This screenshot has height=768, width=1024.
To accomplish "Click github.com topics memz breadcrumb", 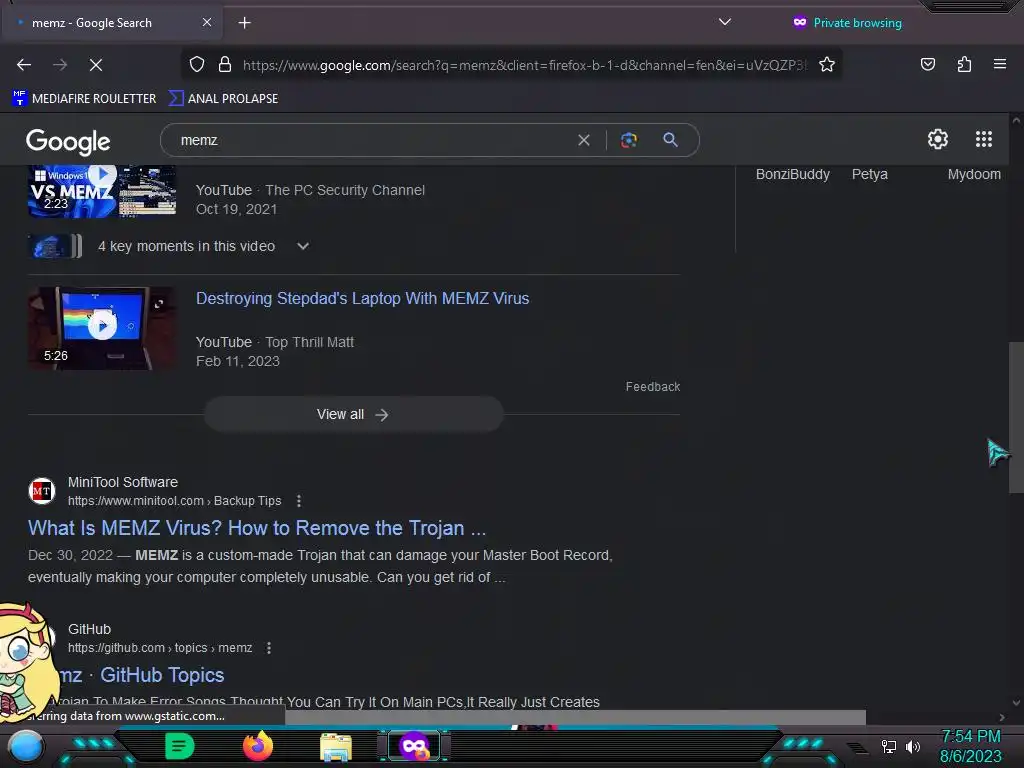I will click(x=160, y=648).
